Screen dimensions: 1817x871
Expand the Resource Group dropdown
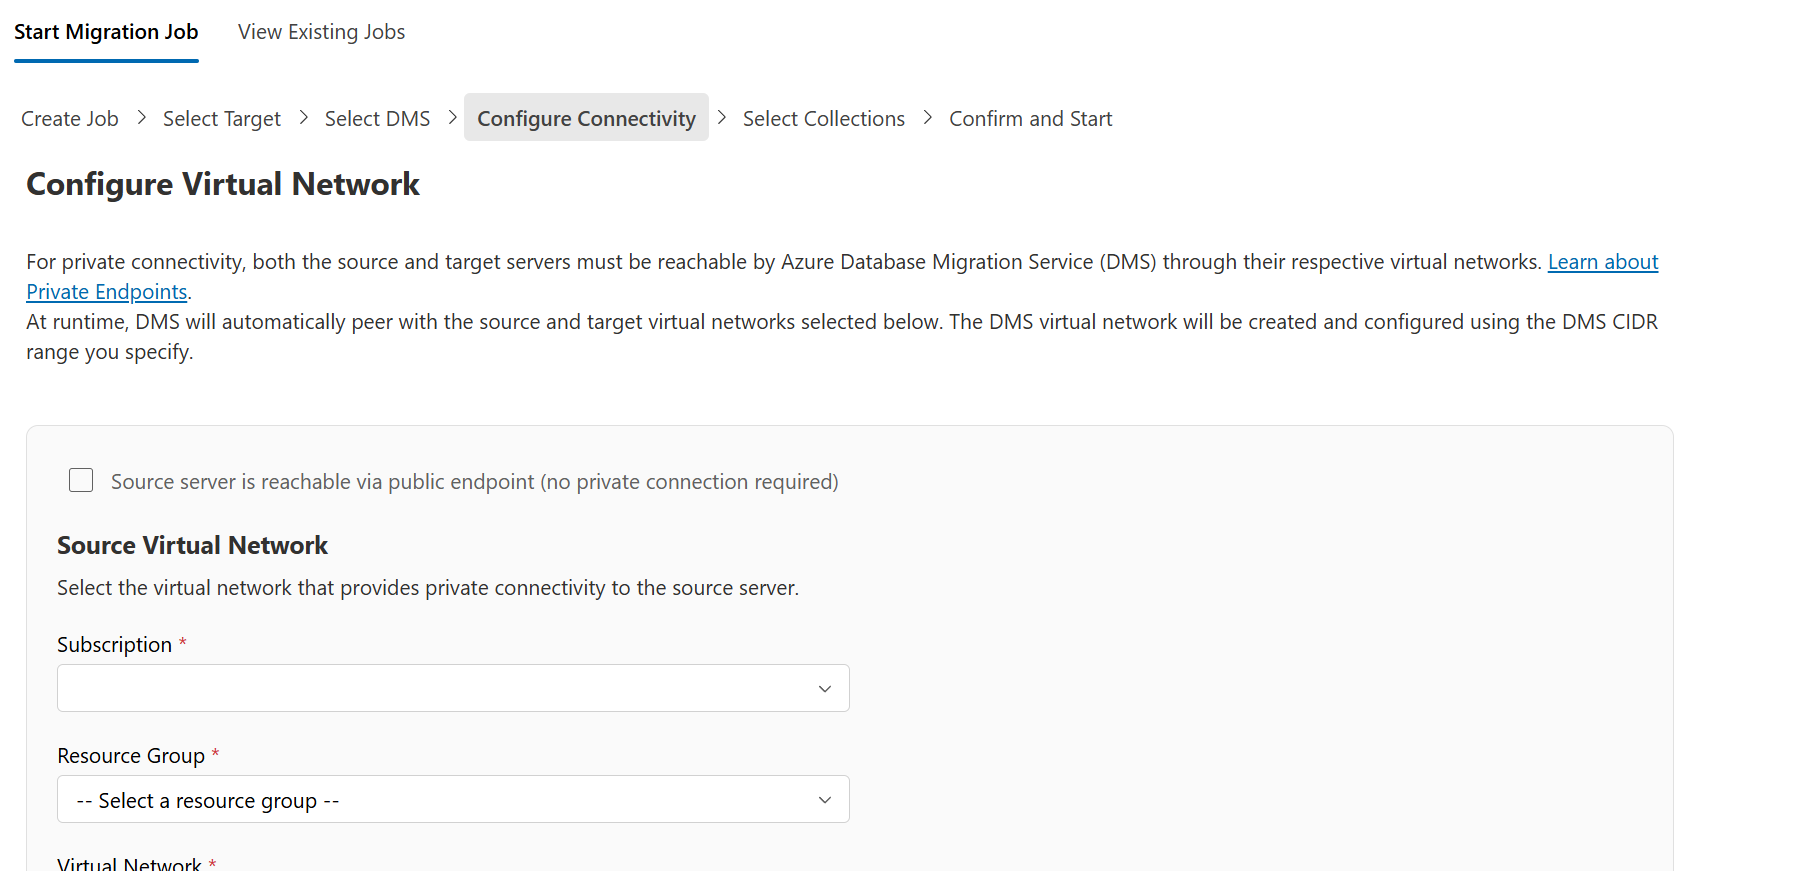(x=440, y=800)
